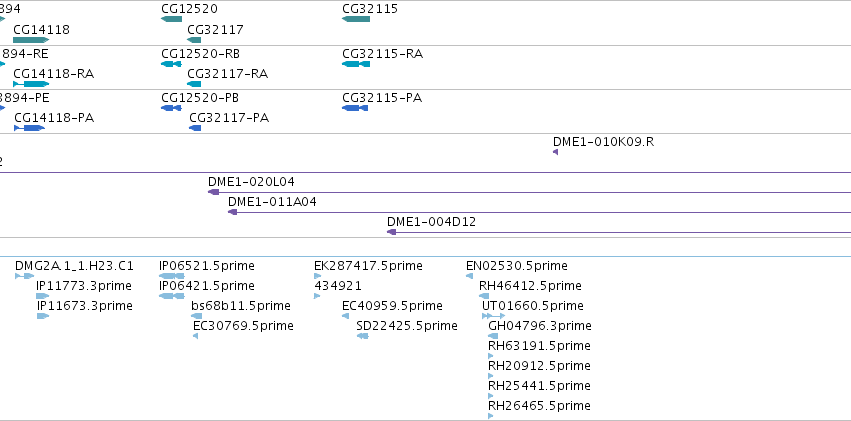Viewport: 851px width, 421px height.
Task: Click the CG14118 gene arrow glyph
Action: coord(30,40)
